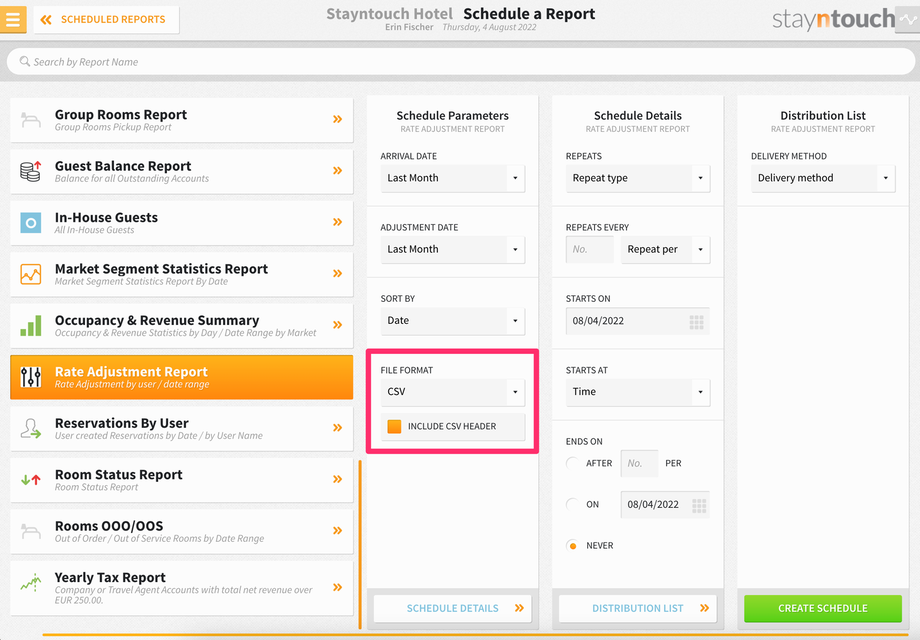Click the Ends On After number field
920x640 pixels.
point(639,463)
